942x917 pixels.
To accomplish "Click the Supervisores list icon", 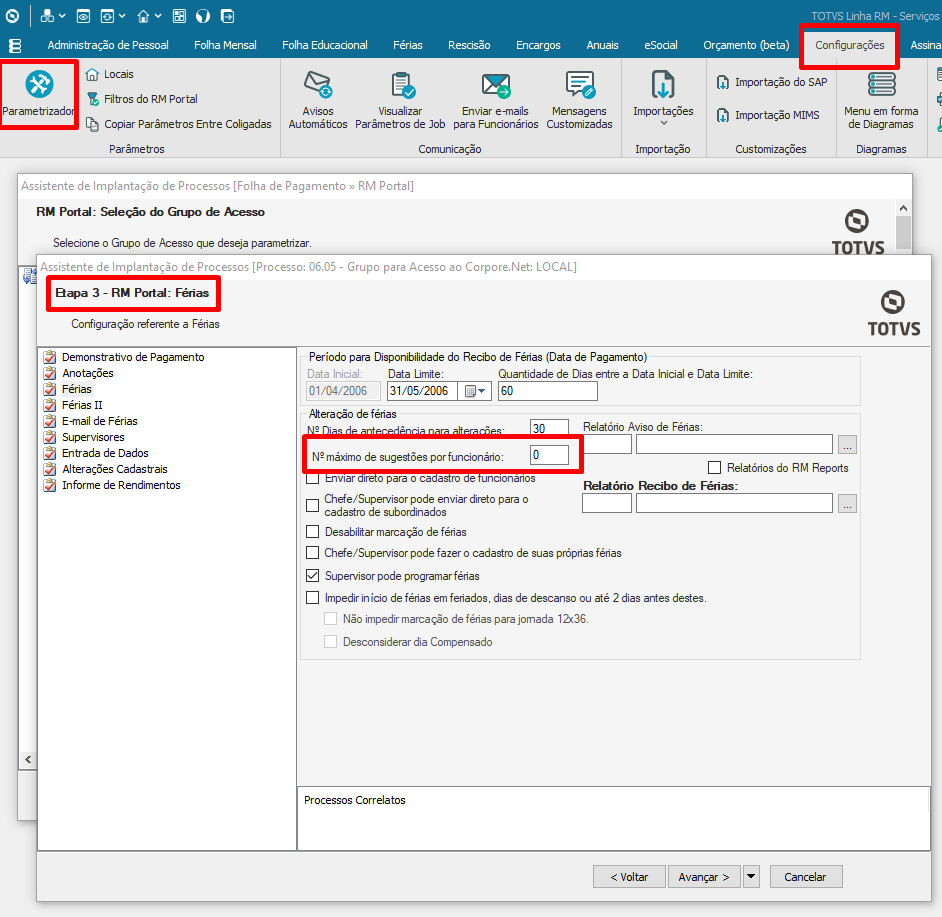I will coord(50,437).
